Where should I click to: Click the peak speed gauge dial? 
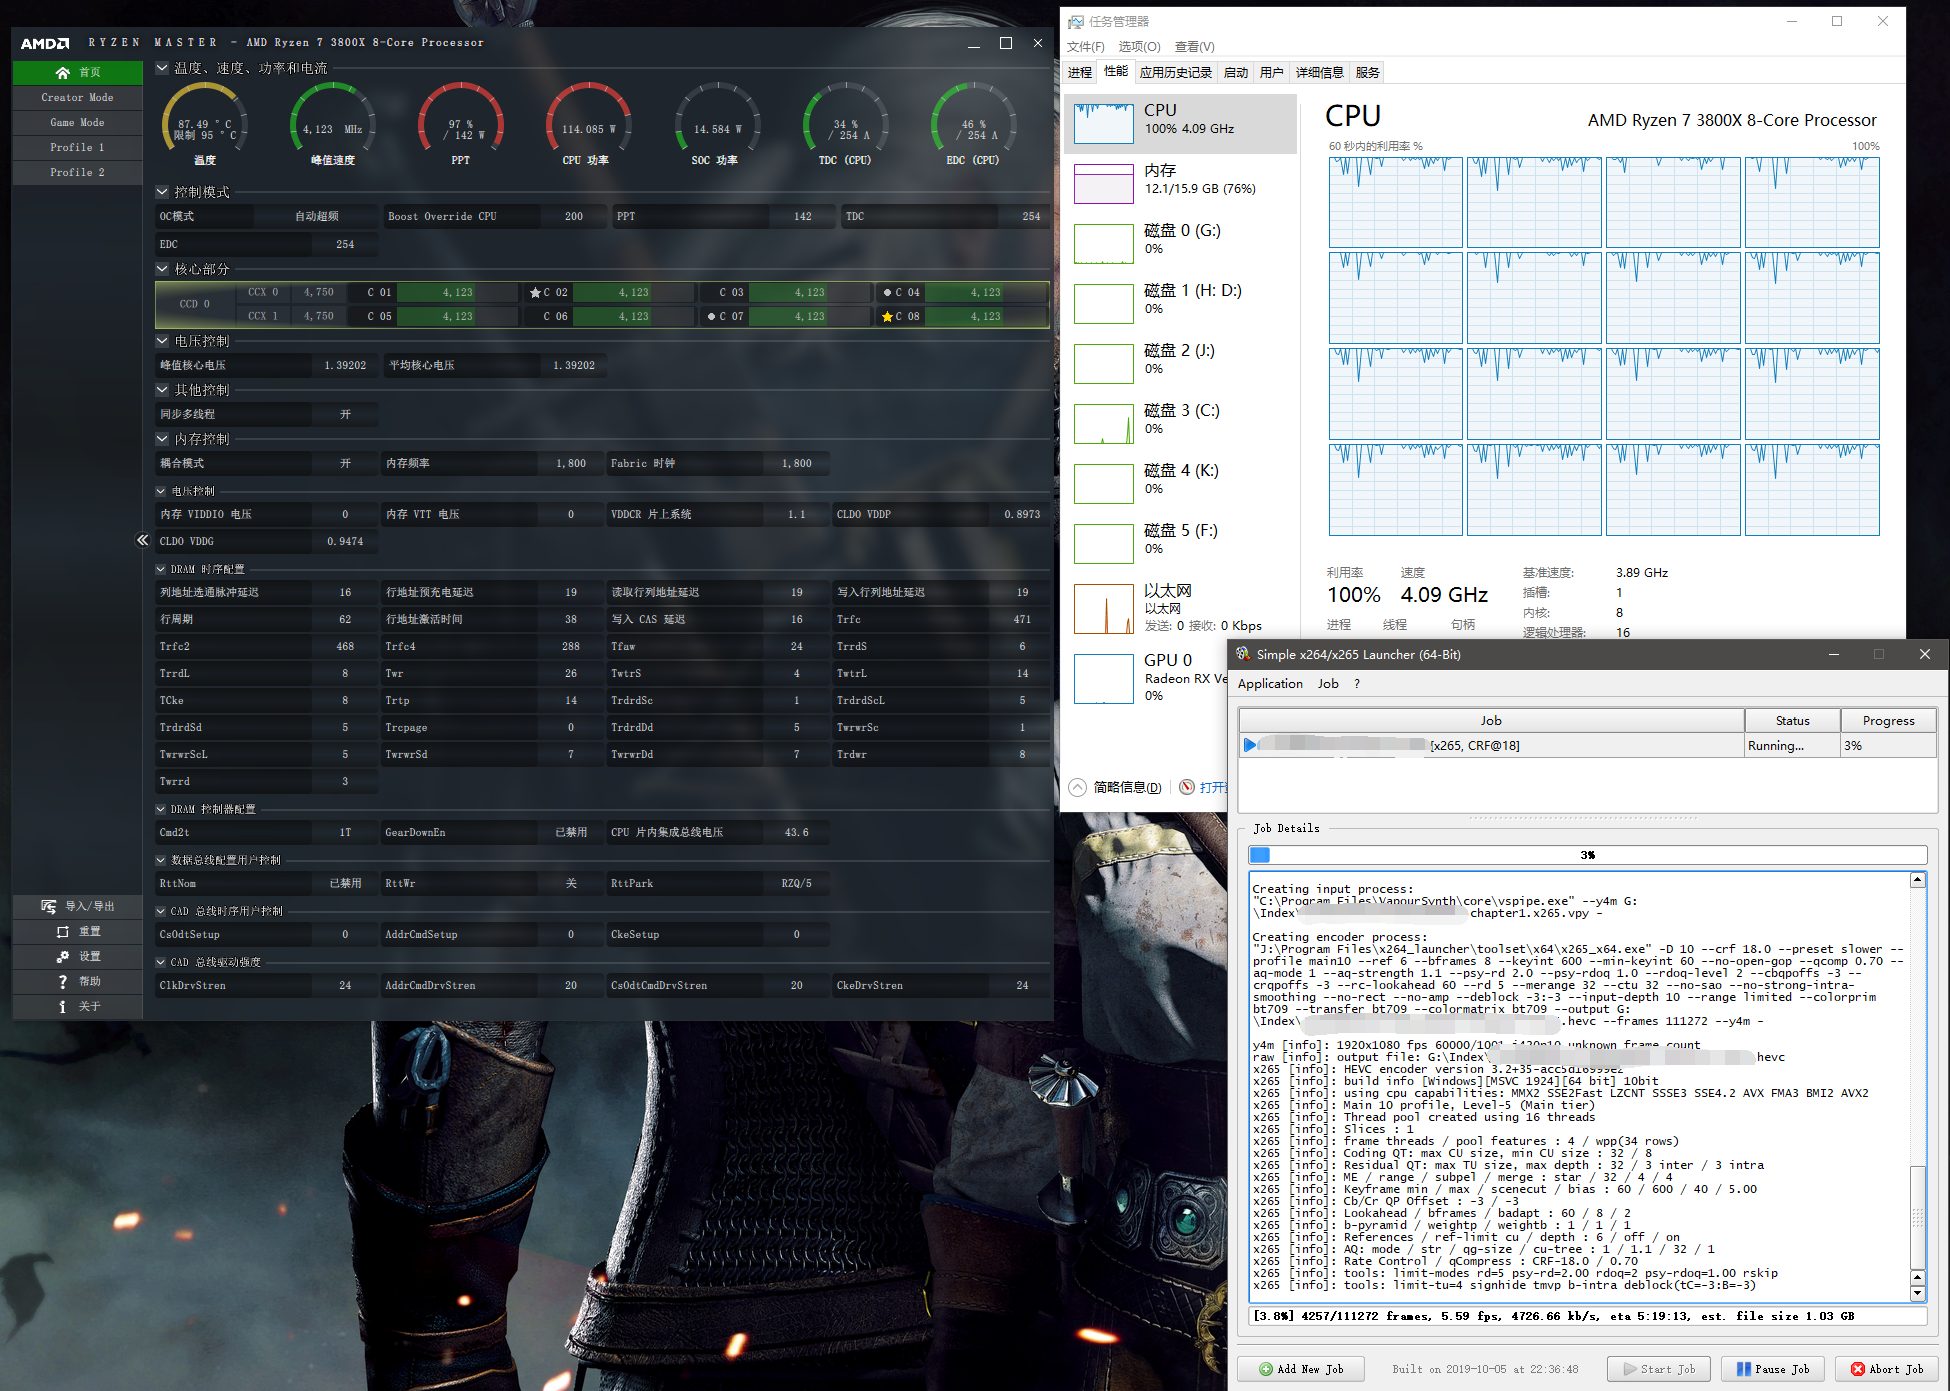tap(333, 124)
